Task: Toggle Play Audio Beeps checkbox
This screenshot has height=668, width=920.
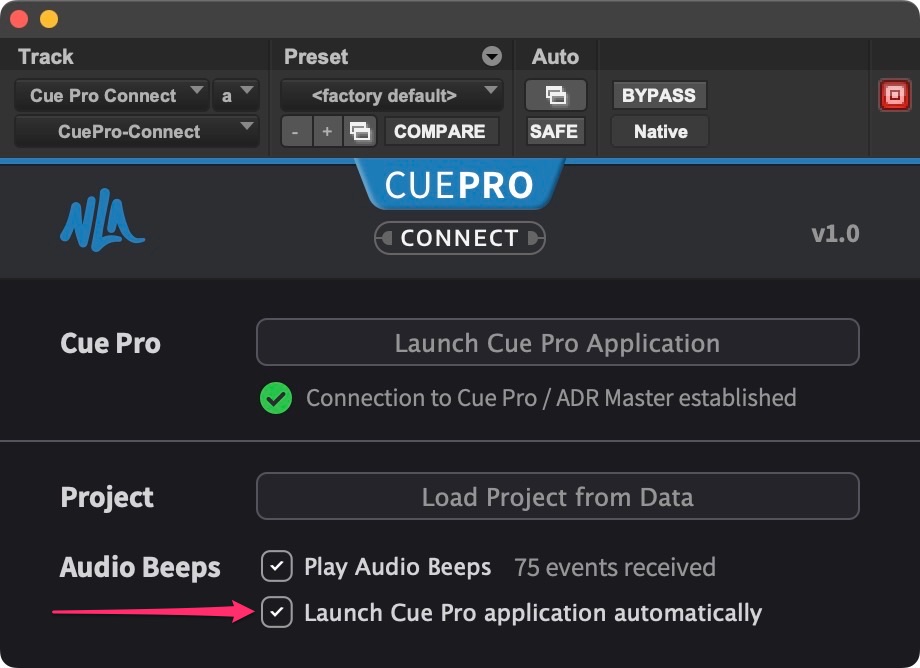Action: point(277,567)
